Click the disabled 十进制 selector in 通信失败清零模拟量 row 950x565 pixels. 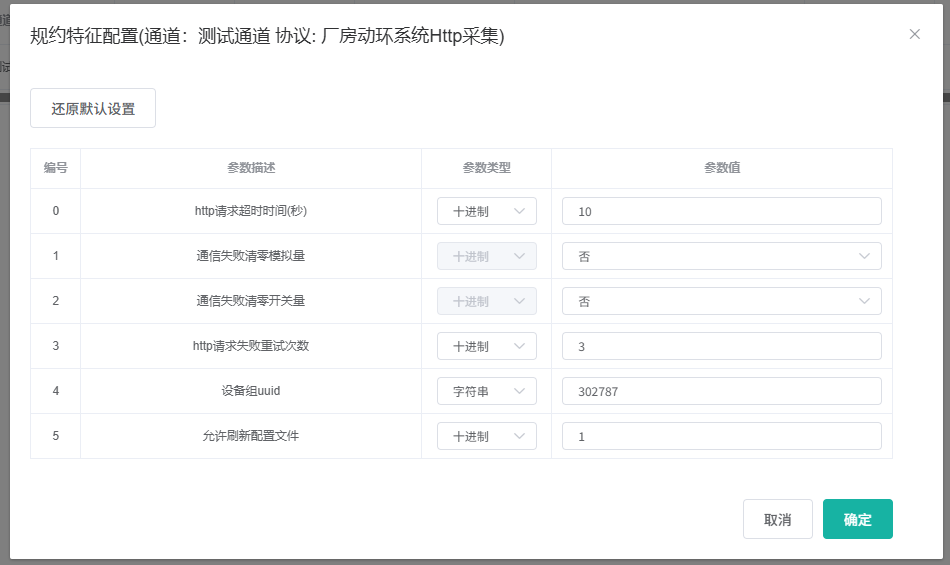pos(487,256)
